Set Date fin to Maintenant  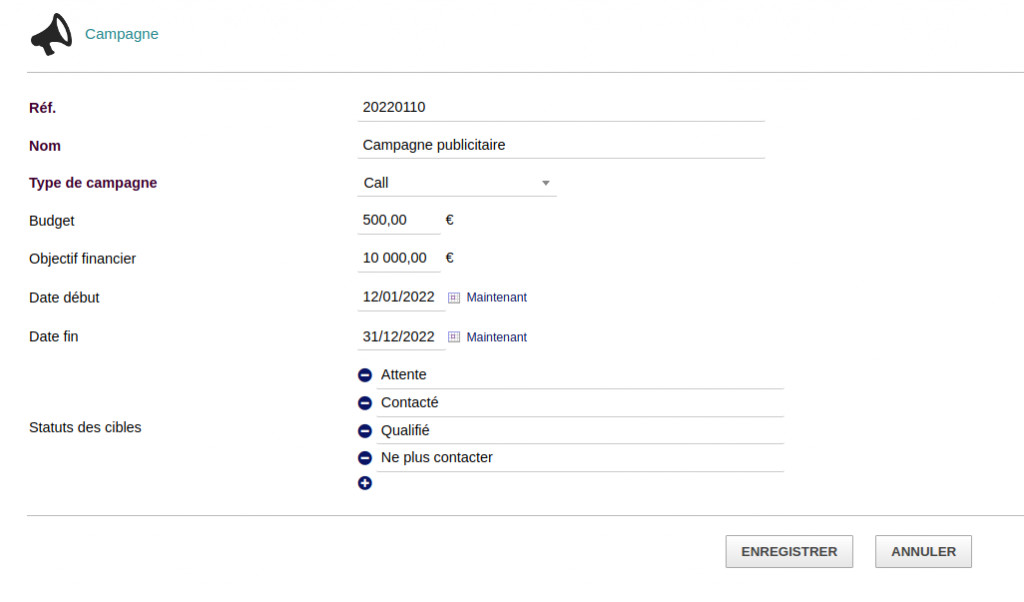coord(496,337)
